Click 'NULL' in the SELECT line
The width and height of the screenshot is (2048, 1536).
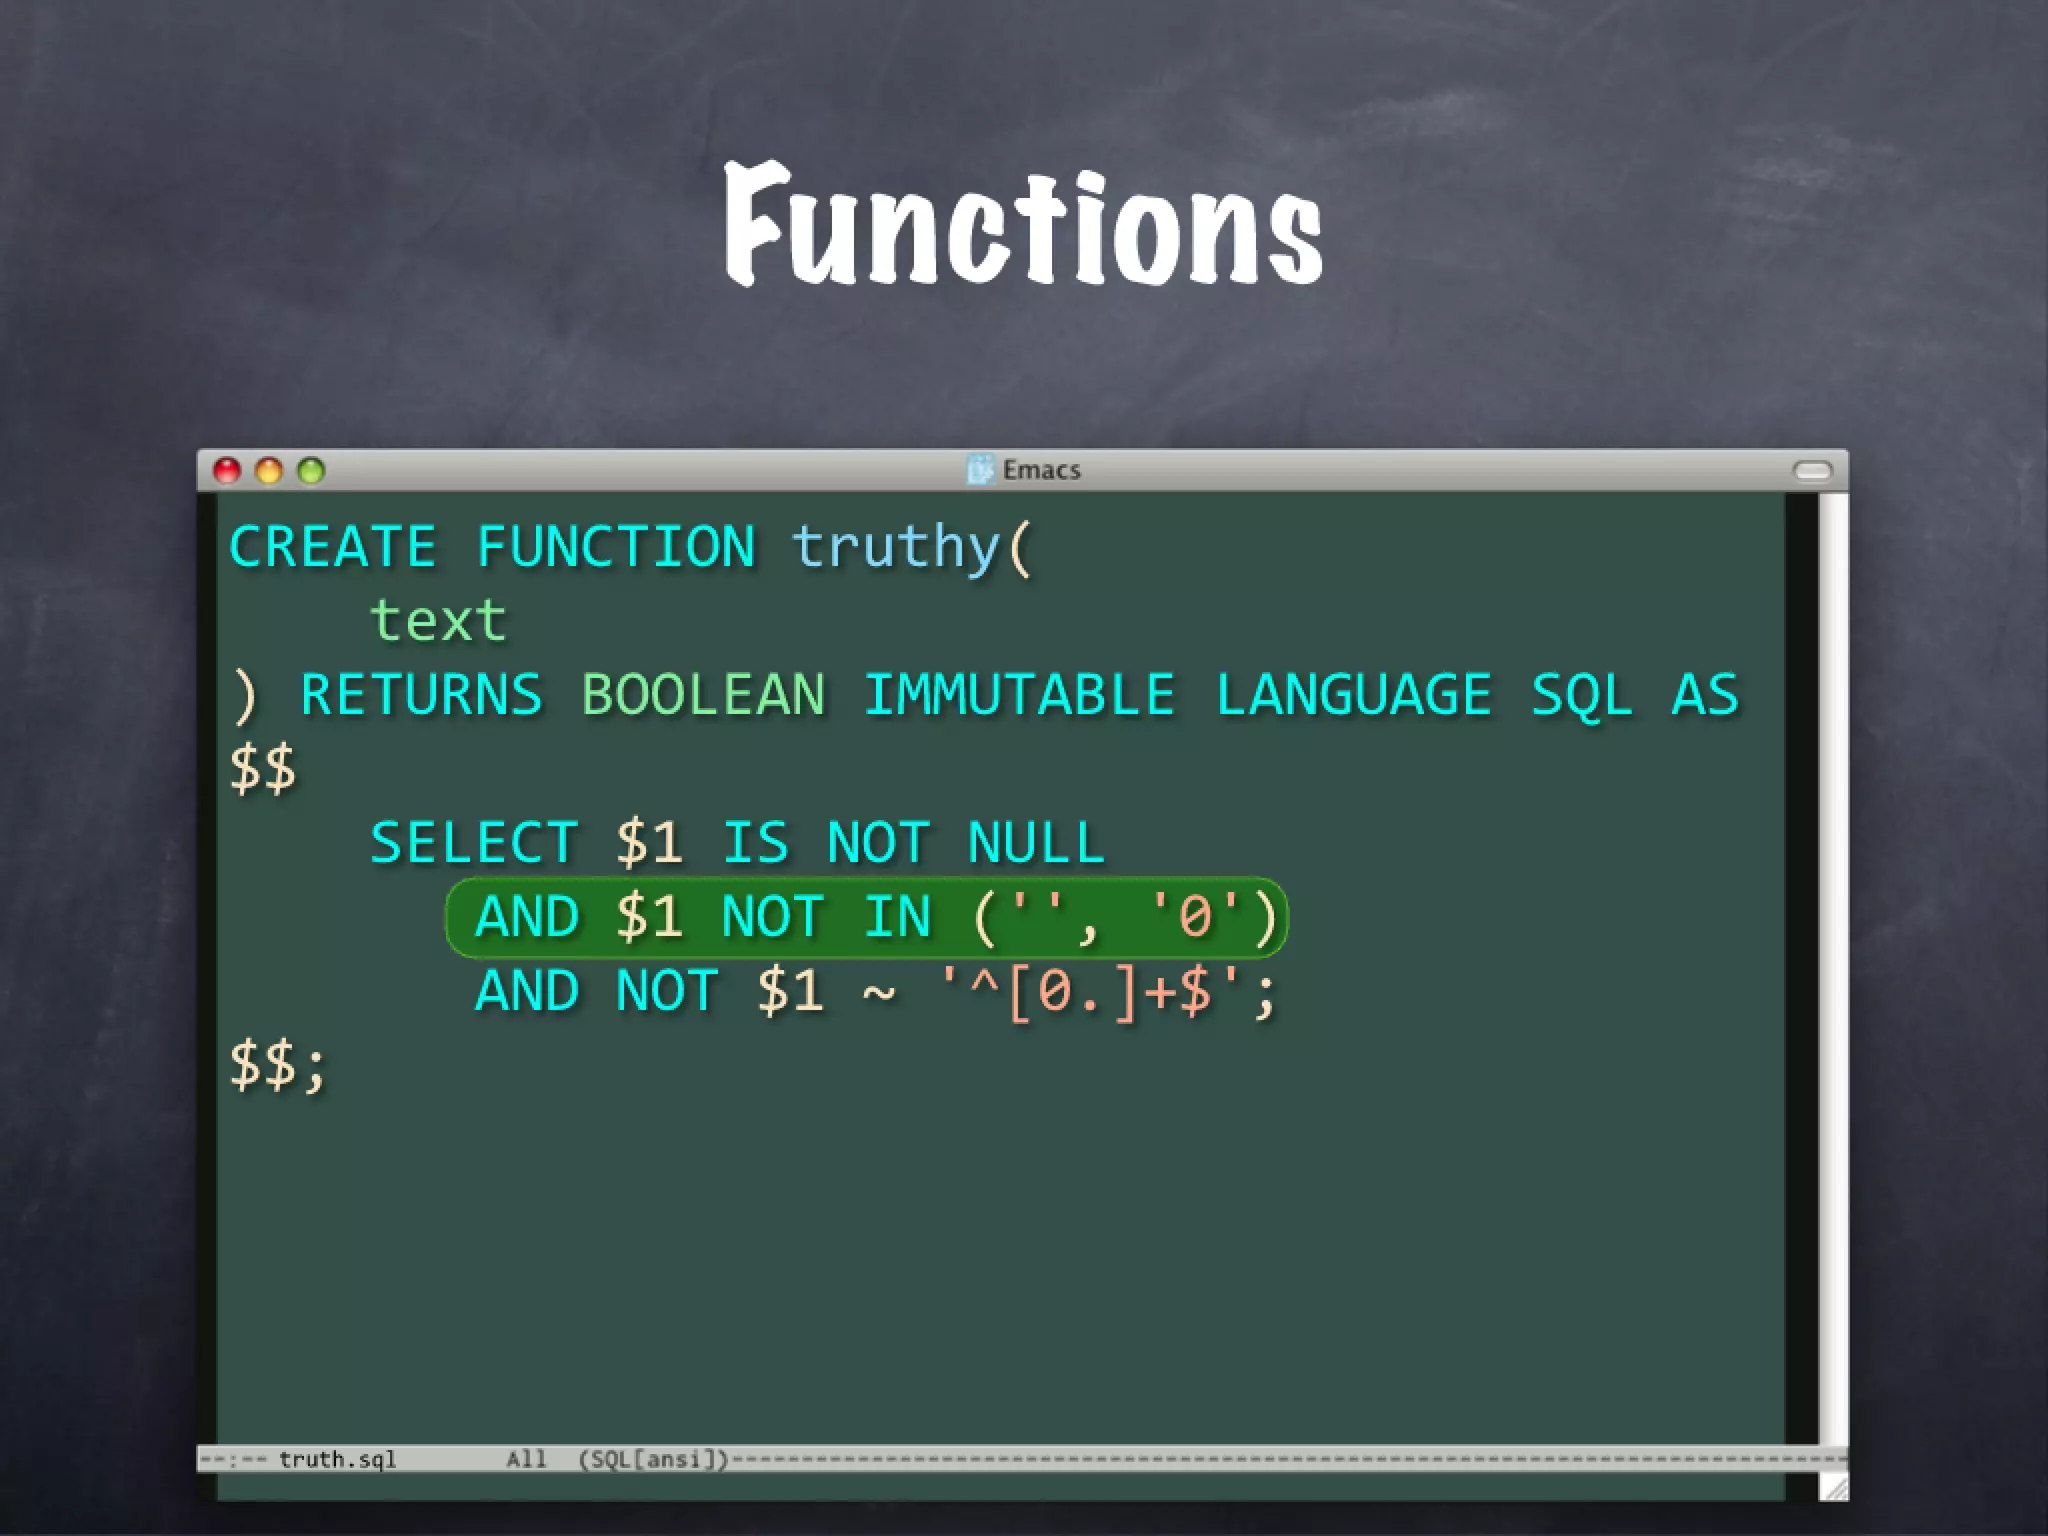click(1036, 842)
